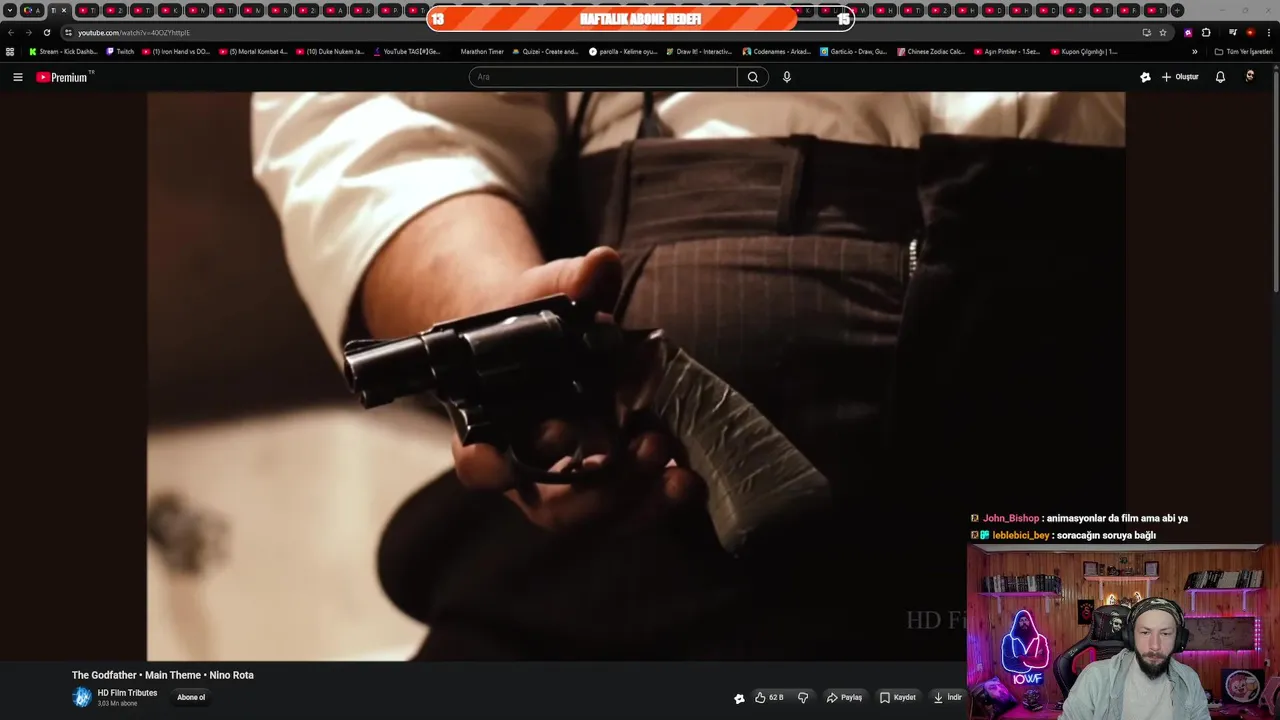1280x720 pixels.
Task: Open Codenames - Arkadaş bookmark
Action: point(776,51)
